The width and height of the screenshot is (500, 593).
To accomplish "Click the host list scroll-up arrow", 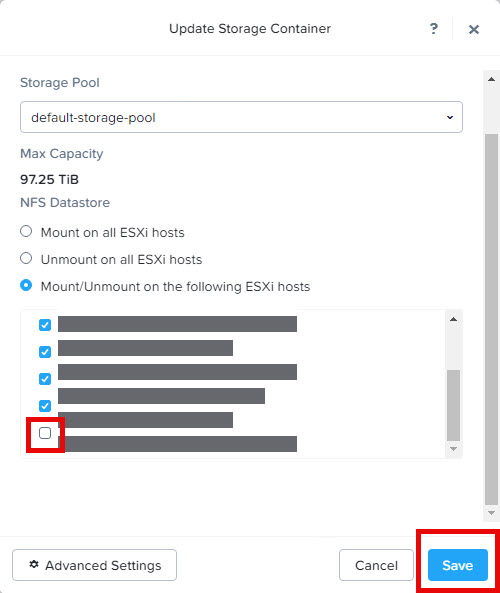I will pyautogui.click(x=453, y=319).
